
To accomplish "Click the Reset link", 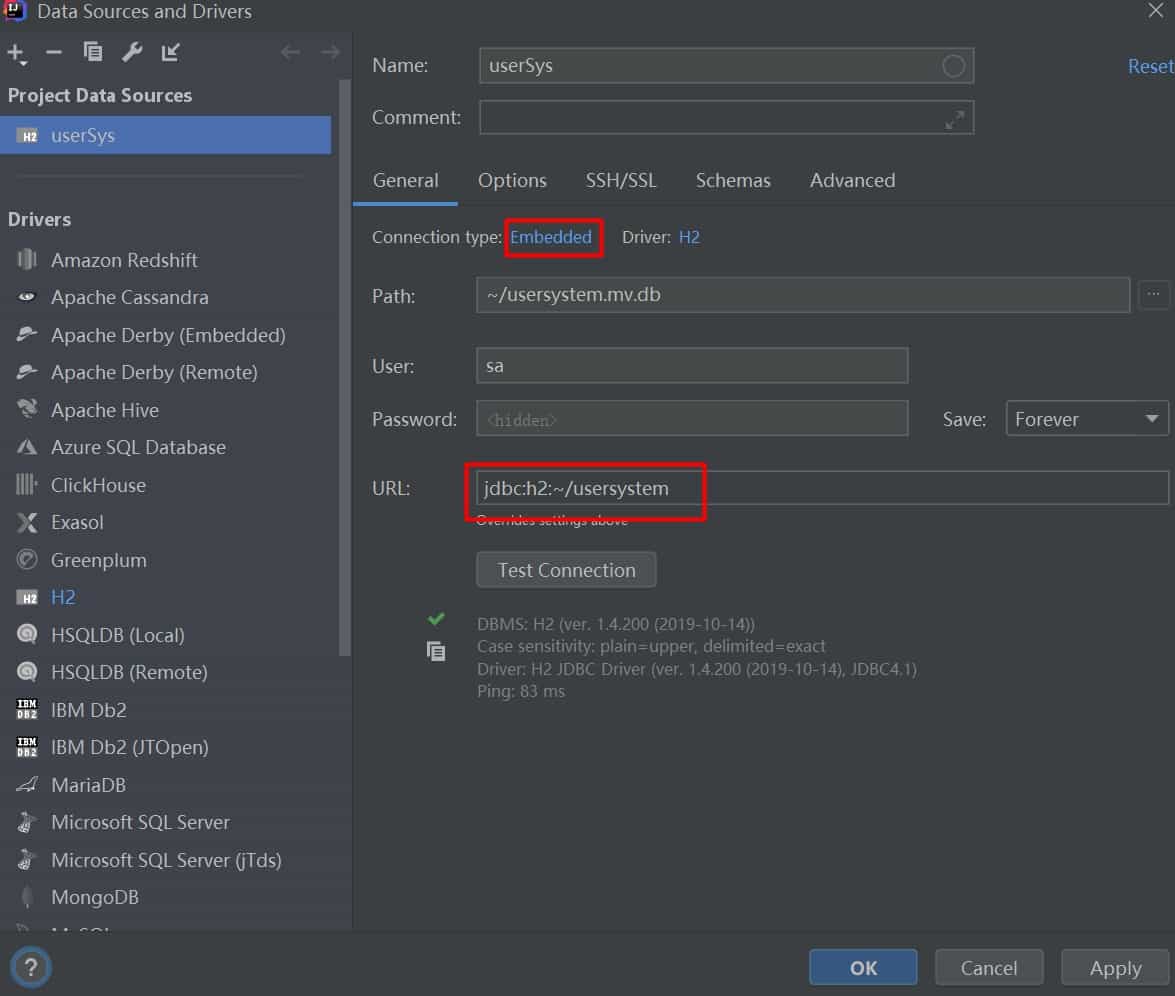I will [1150, 67].
